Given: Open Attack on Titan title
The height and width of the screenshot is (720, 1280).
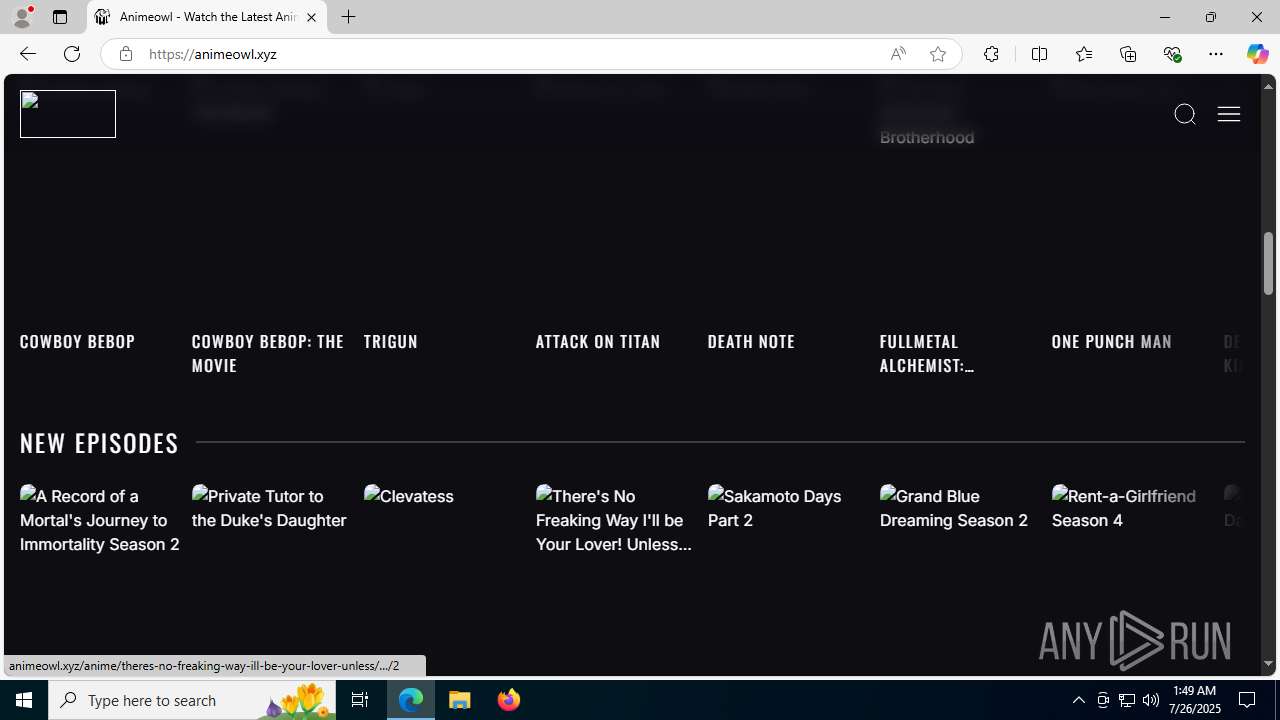Looking at the screenshot, I should point(598,341).
